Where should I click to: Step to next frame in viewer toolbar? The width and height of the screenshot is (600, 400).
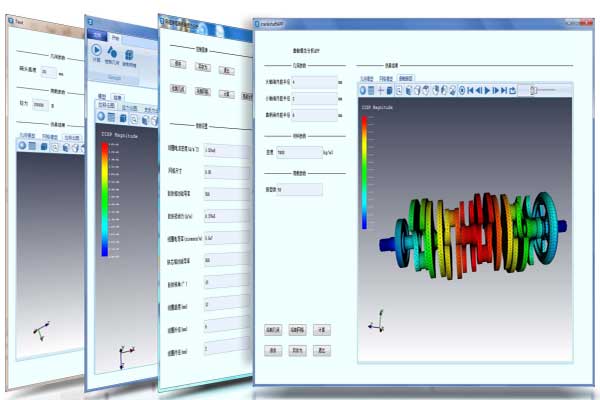pyautogui.click(x=495, y=90)
